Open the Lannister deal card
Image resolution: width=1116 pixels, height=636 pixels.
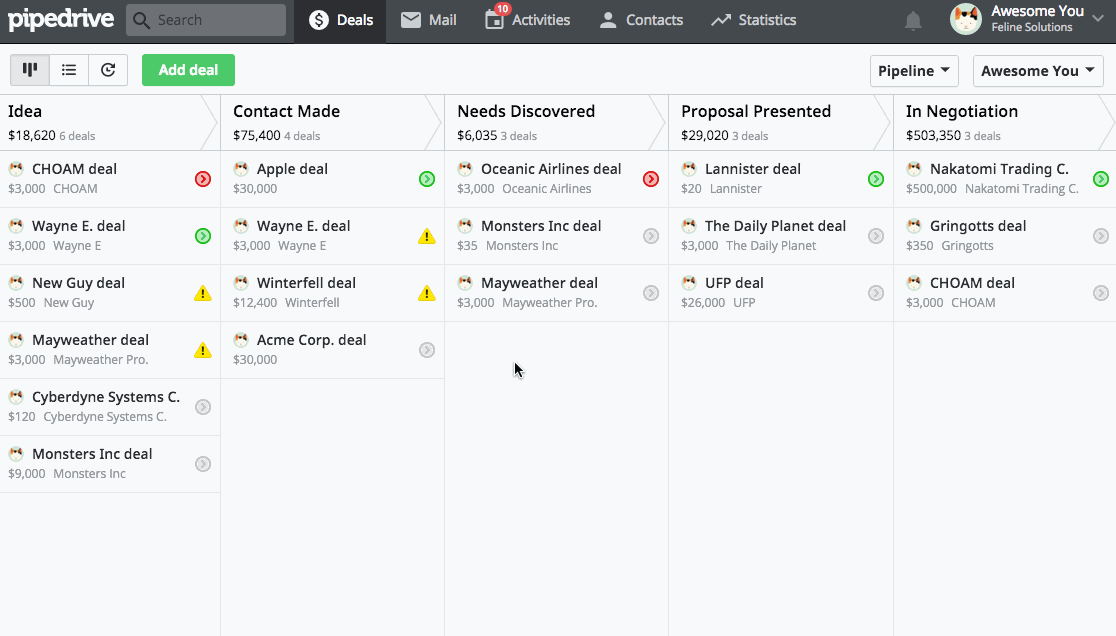click(781, 179)
